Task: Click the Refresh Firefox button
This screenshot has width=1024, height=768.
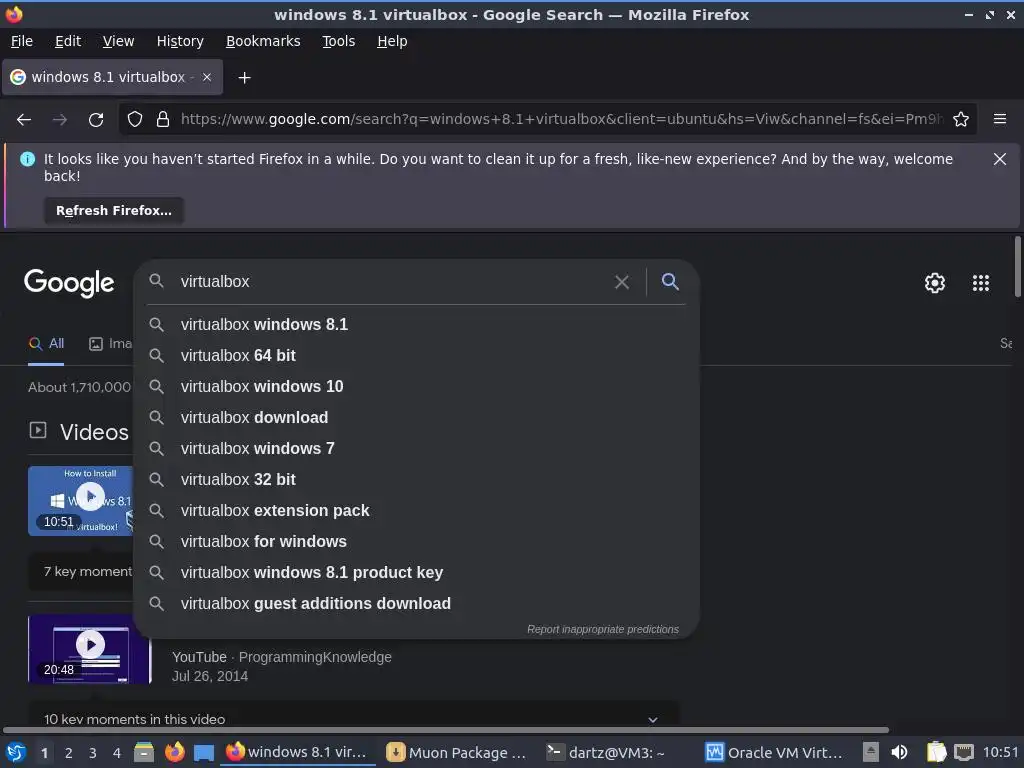Action: point(114,211)
